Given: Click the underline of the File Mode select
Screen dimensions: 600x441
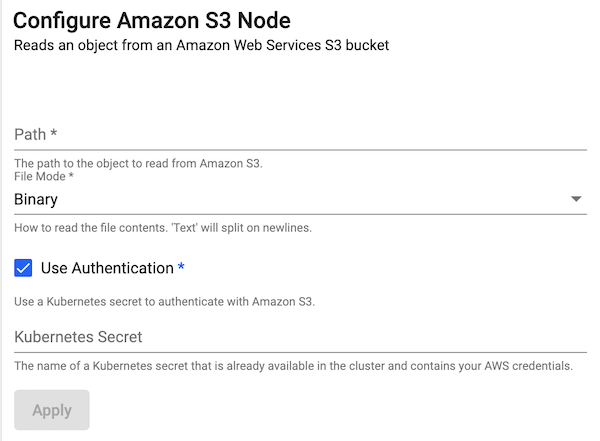Looking at the screenshot, I should (x=300, y=214).
